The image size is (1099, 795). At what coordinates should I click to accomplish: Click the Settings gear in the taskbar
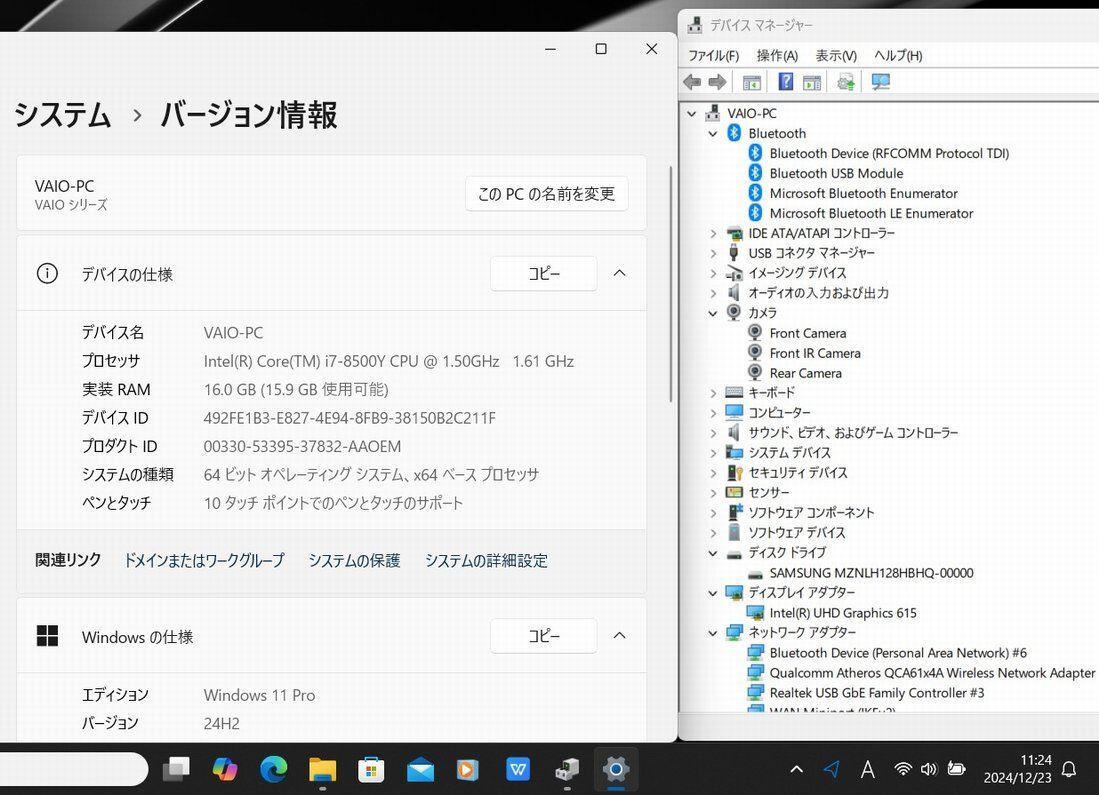(x=616, y=769)
